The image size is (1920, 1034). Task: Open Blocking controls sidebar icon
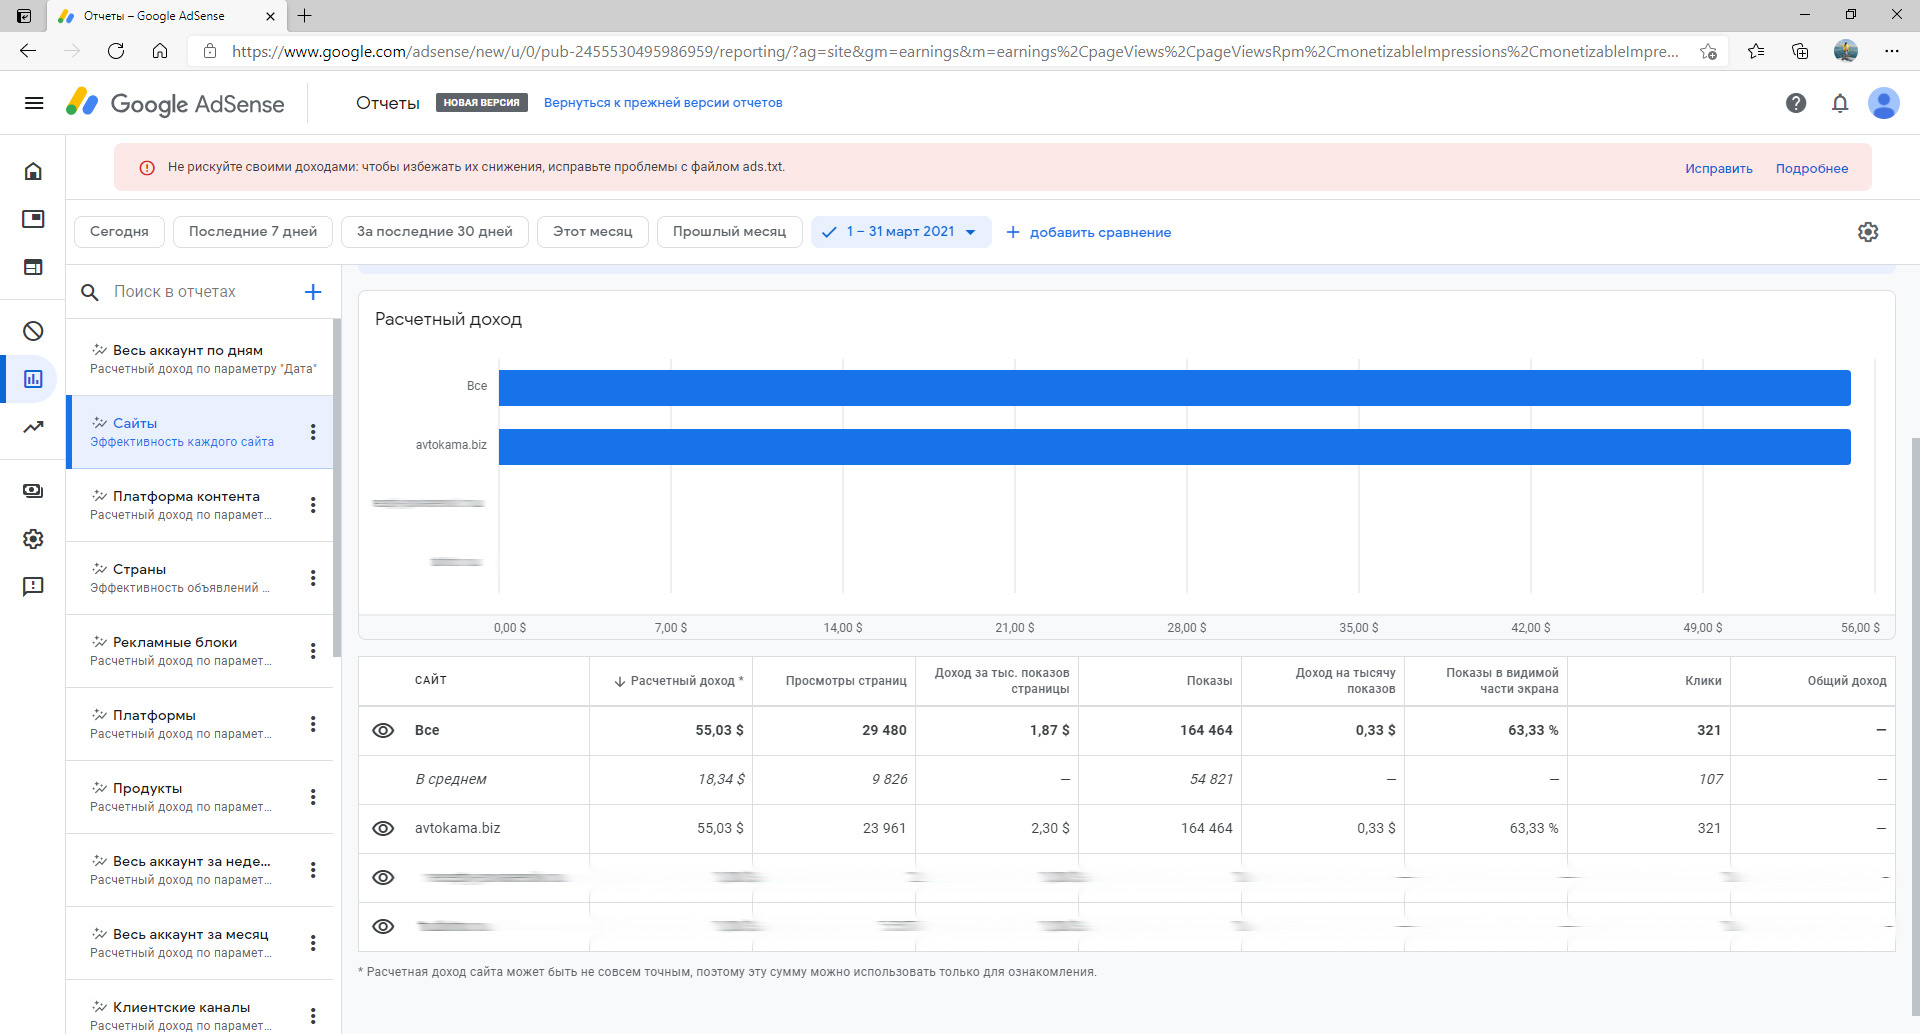[x=33, y=331]
